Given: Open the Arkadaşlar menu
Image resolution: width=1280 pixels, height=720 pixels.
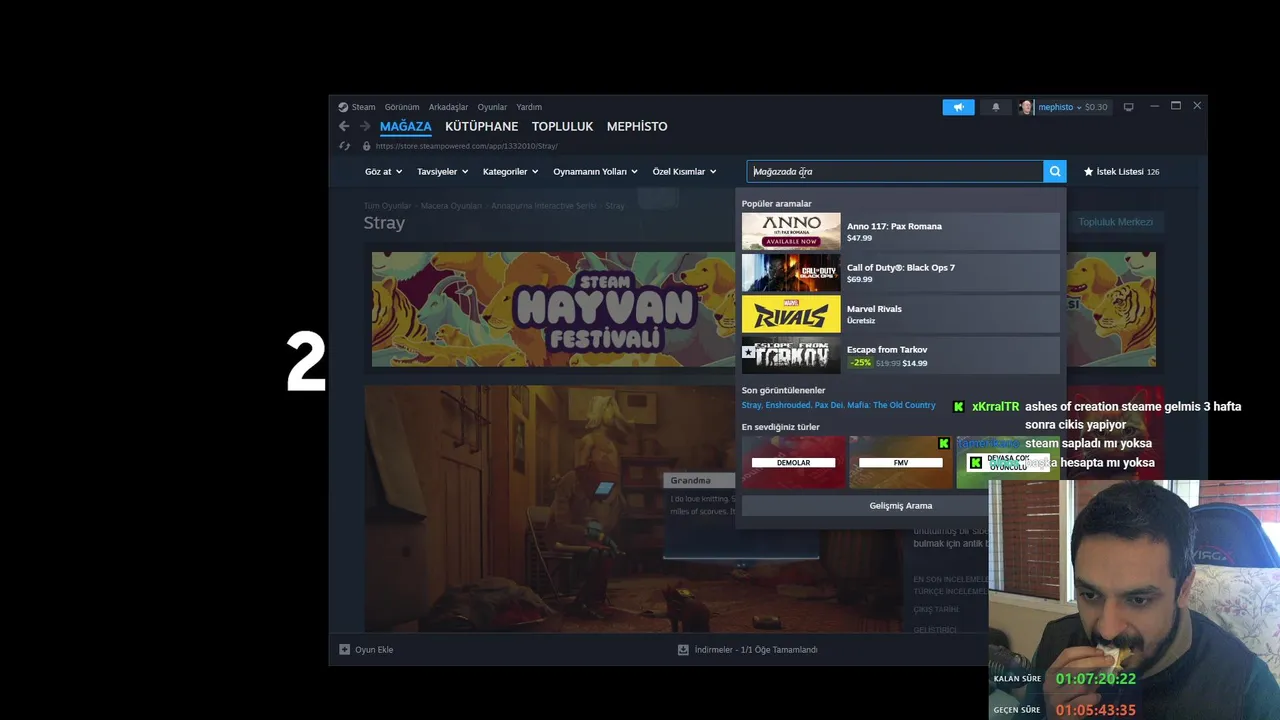Looking at the screenshot, I should pyautogui.click(x=448, y=107).
